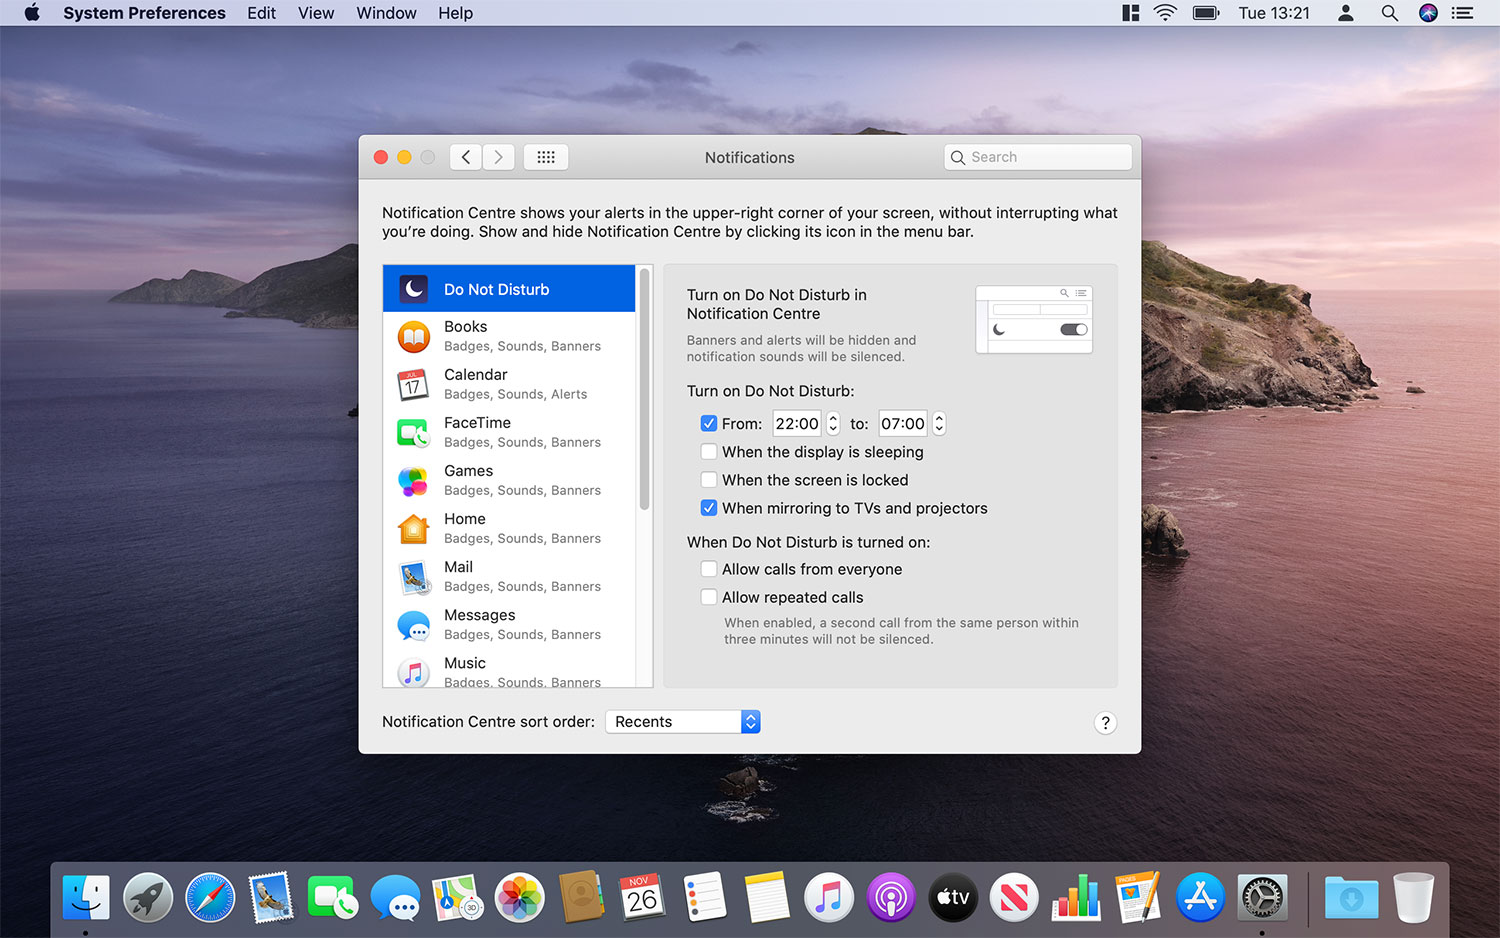Open the View menu in menu bar
The image size is (1500, 938).
point(316,13)
